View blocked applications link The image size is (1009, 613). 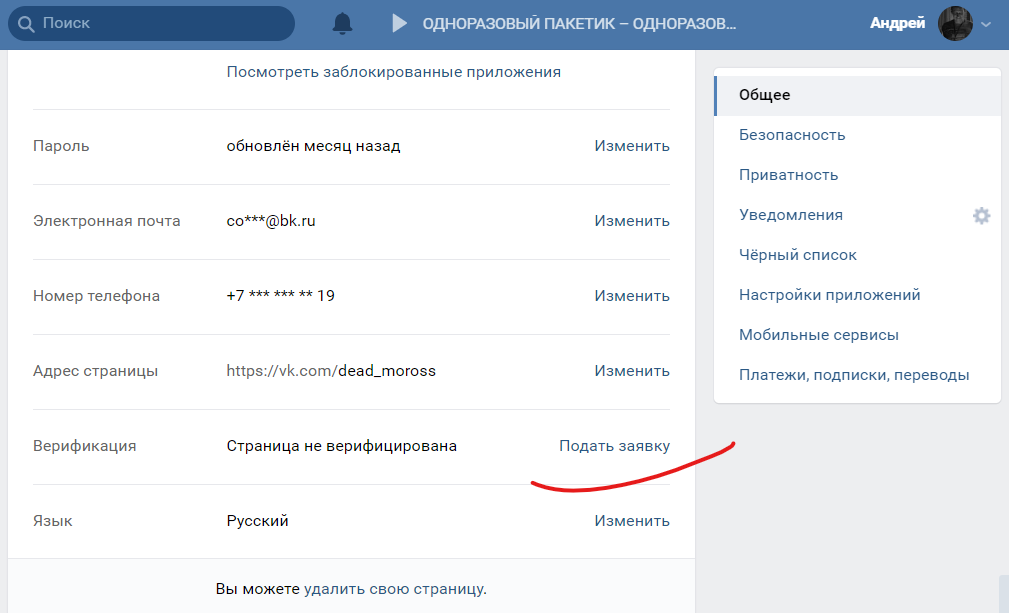coord(394,72)
